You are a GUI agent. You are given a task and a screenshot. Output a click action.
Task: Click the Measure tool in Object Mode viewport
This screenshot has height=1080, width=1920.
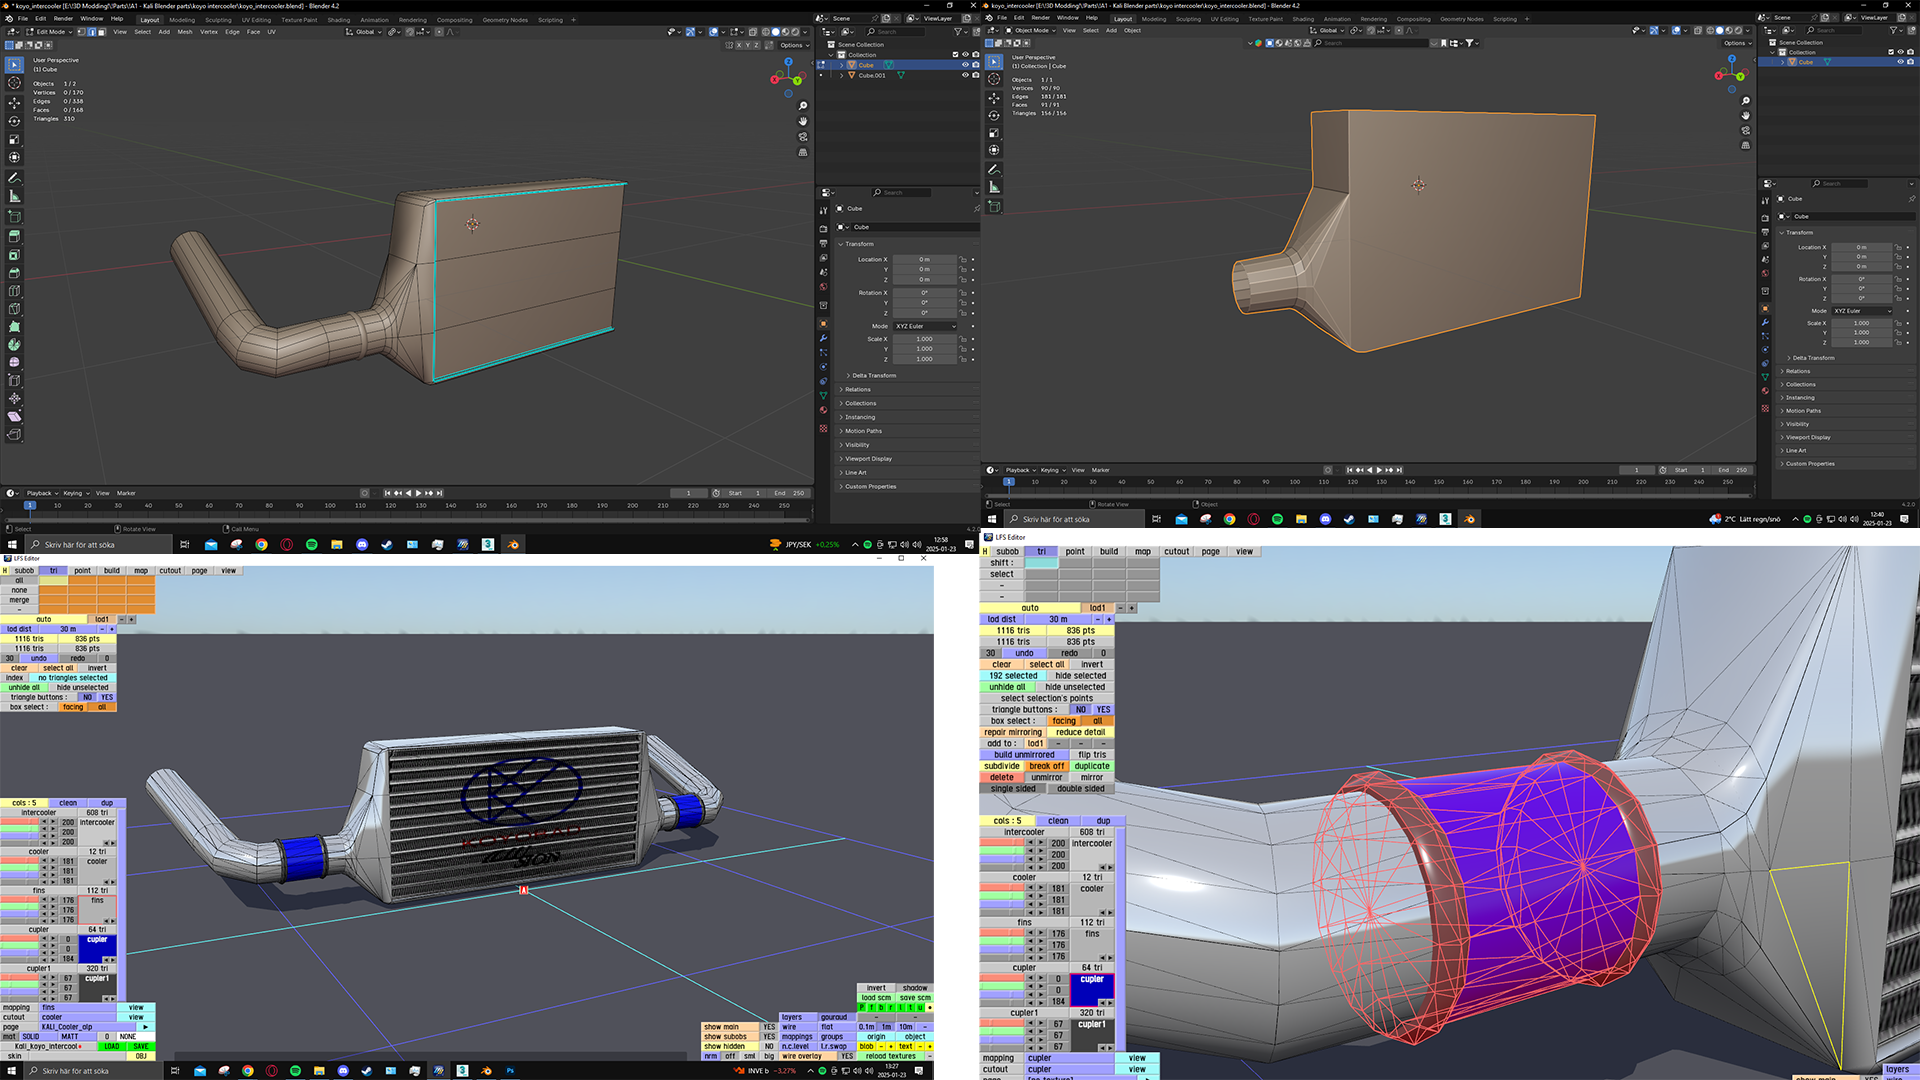click(x=994, y=187)
